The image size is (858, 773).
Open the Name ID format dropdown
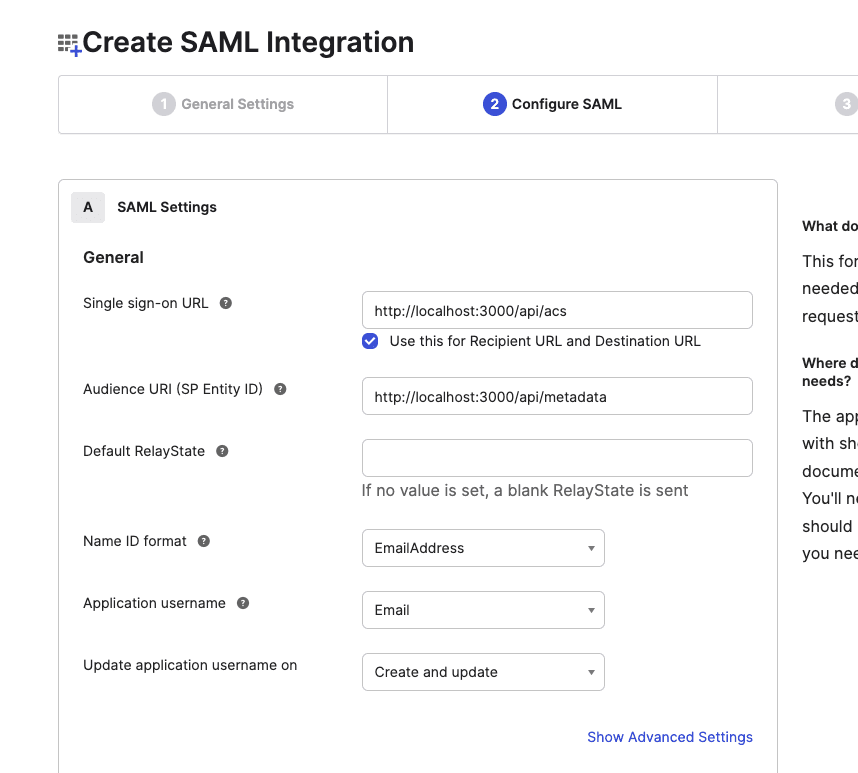coord(483,548)
